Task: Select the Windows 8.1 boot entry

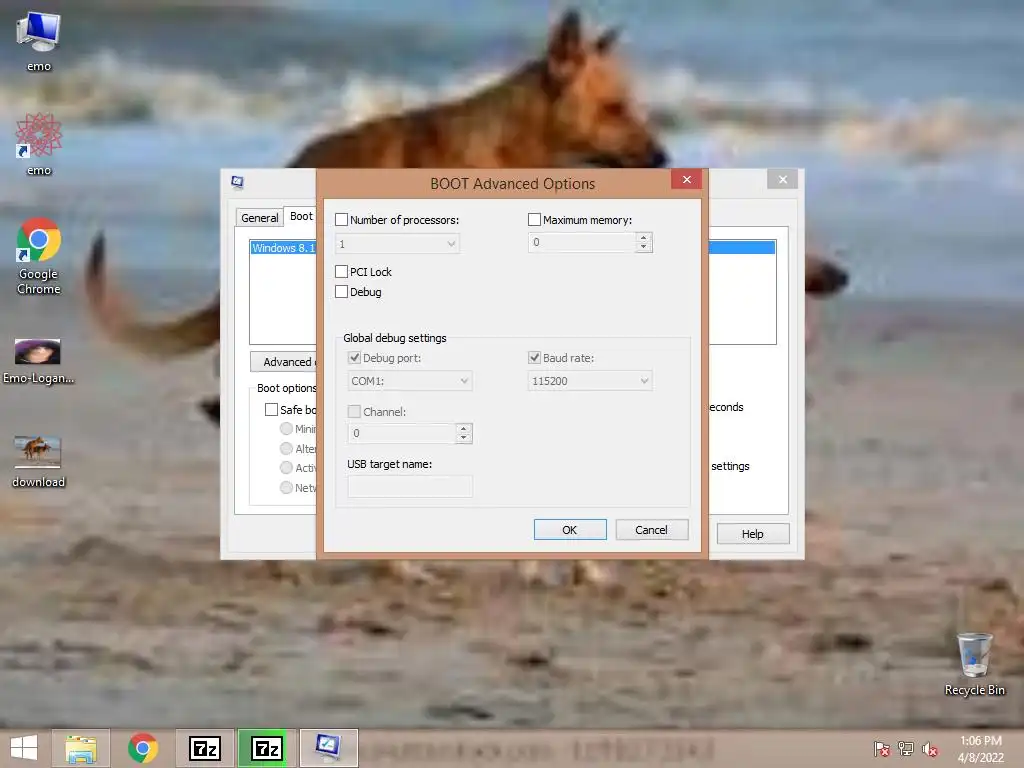Action: coord(283,248)
